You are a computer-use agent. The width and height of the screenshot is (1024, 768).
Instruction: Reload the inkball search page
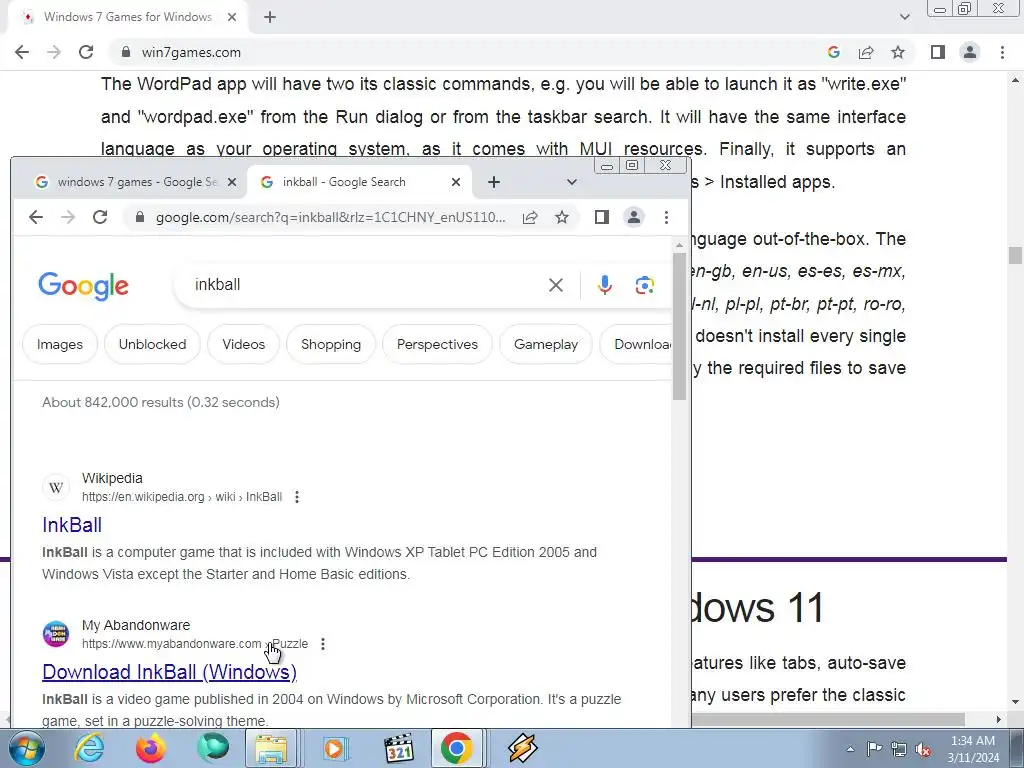click(100, 217)
